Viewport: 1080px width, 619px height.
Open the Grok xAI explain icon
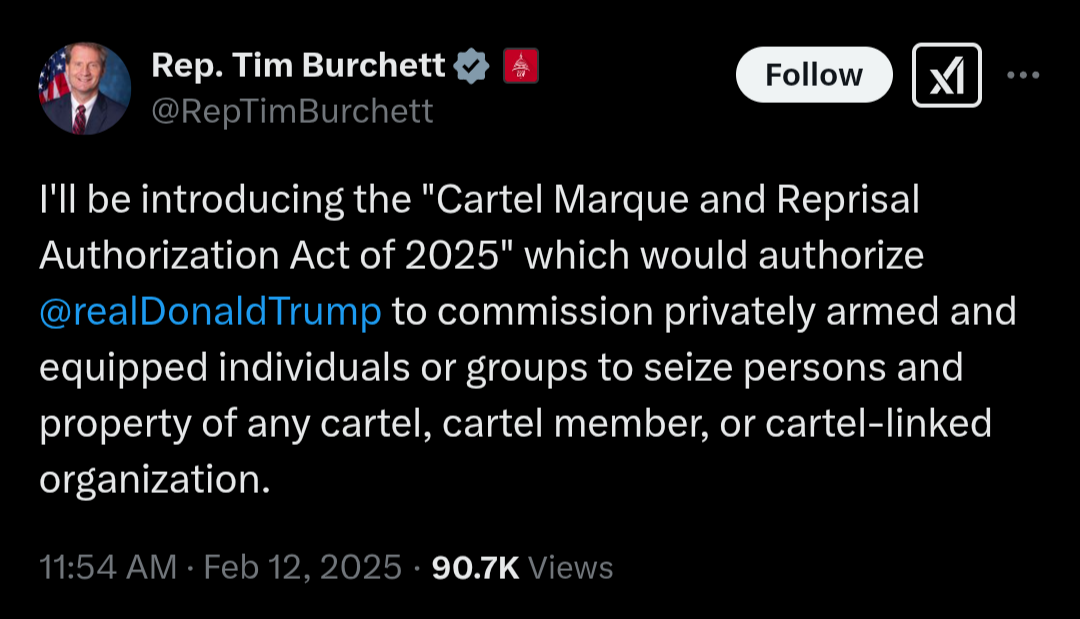pyautogui.click(x=946, y=76)
